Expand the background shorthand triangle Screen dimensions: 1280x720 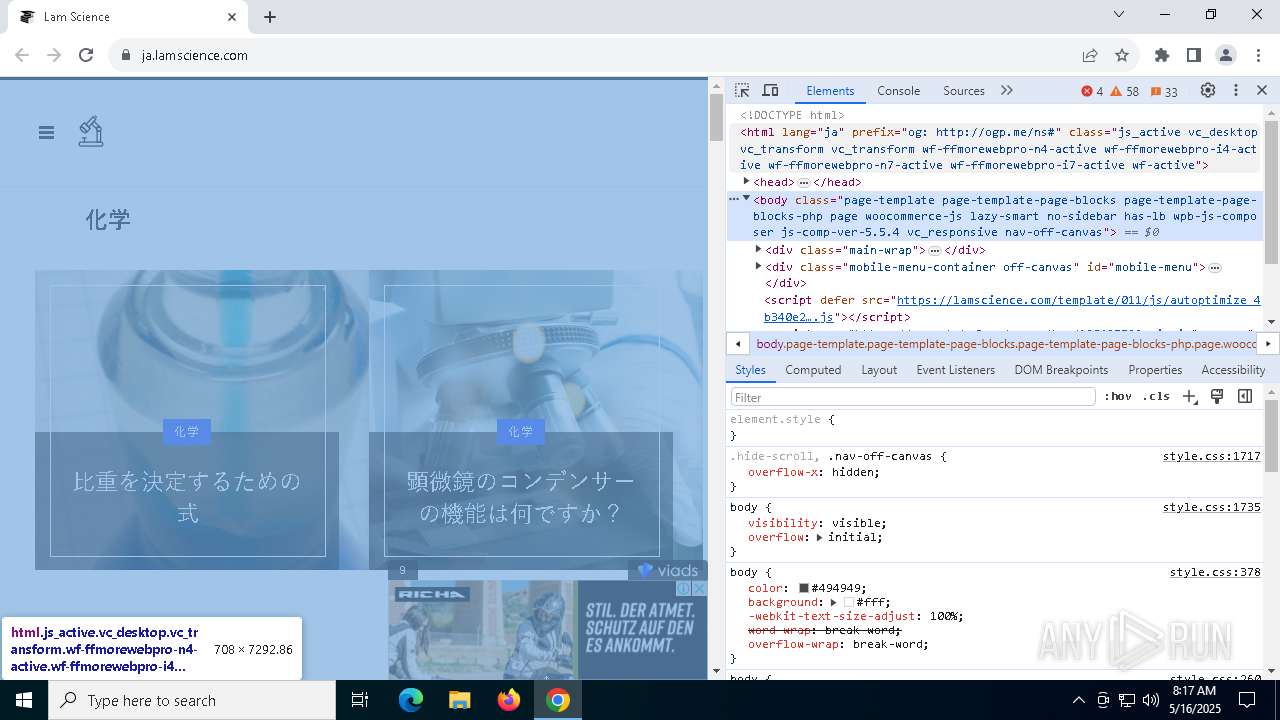(x=833, y=602)
